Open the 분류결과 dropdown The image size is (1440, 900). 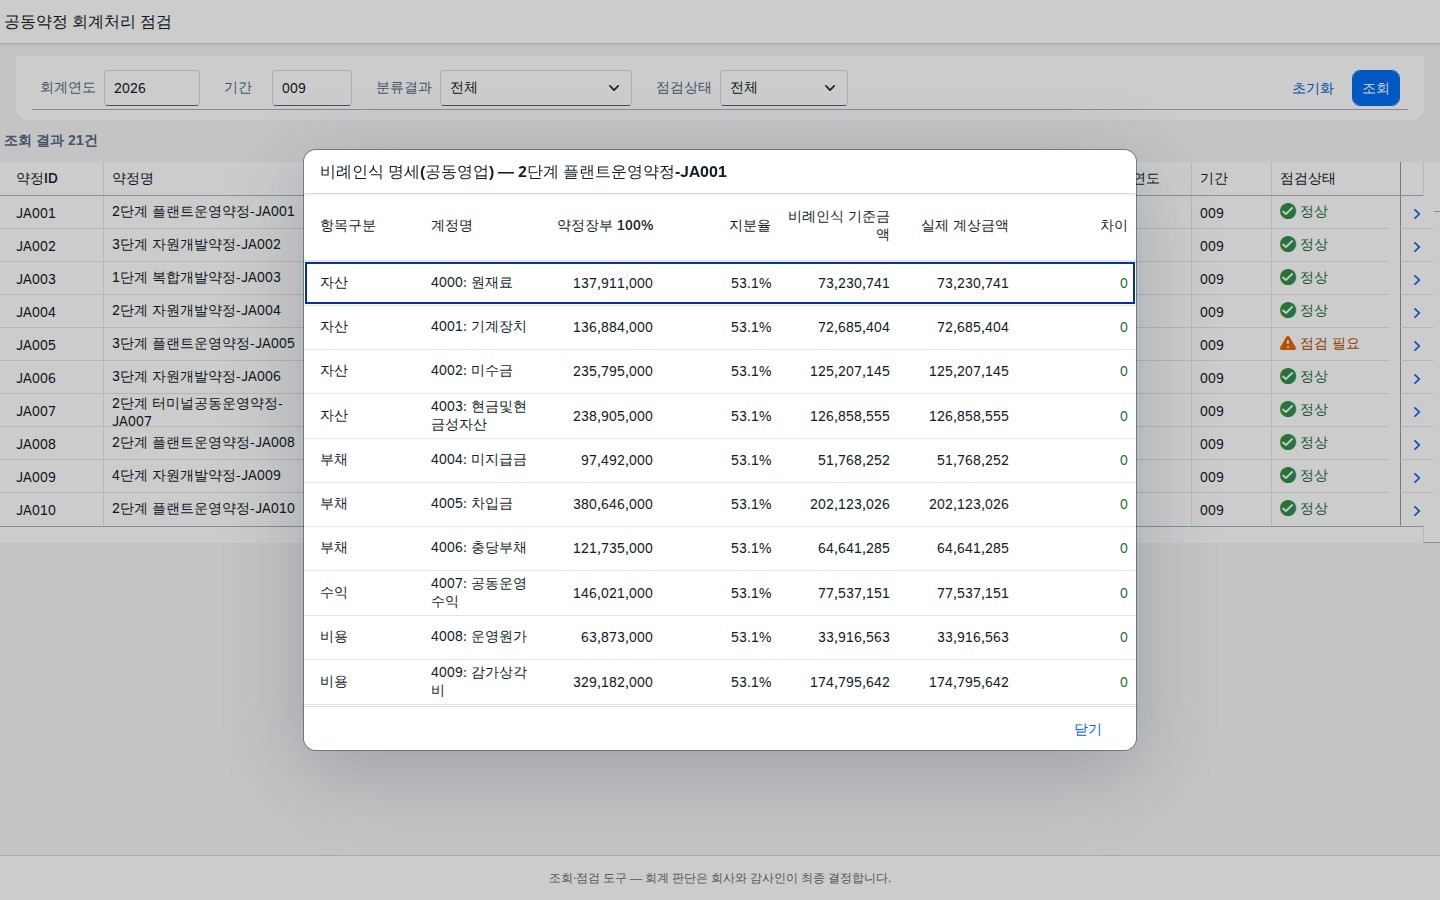click(x=536, y=88)
